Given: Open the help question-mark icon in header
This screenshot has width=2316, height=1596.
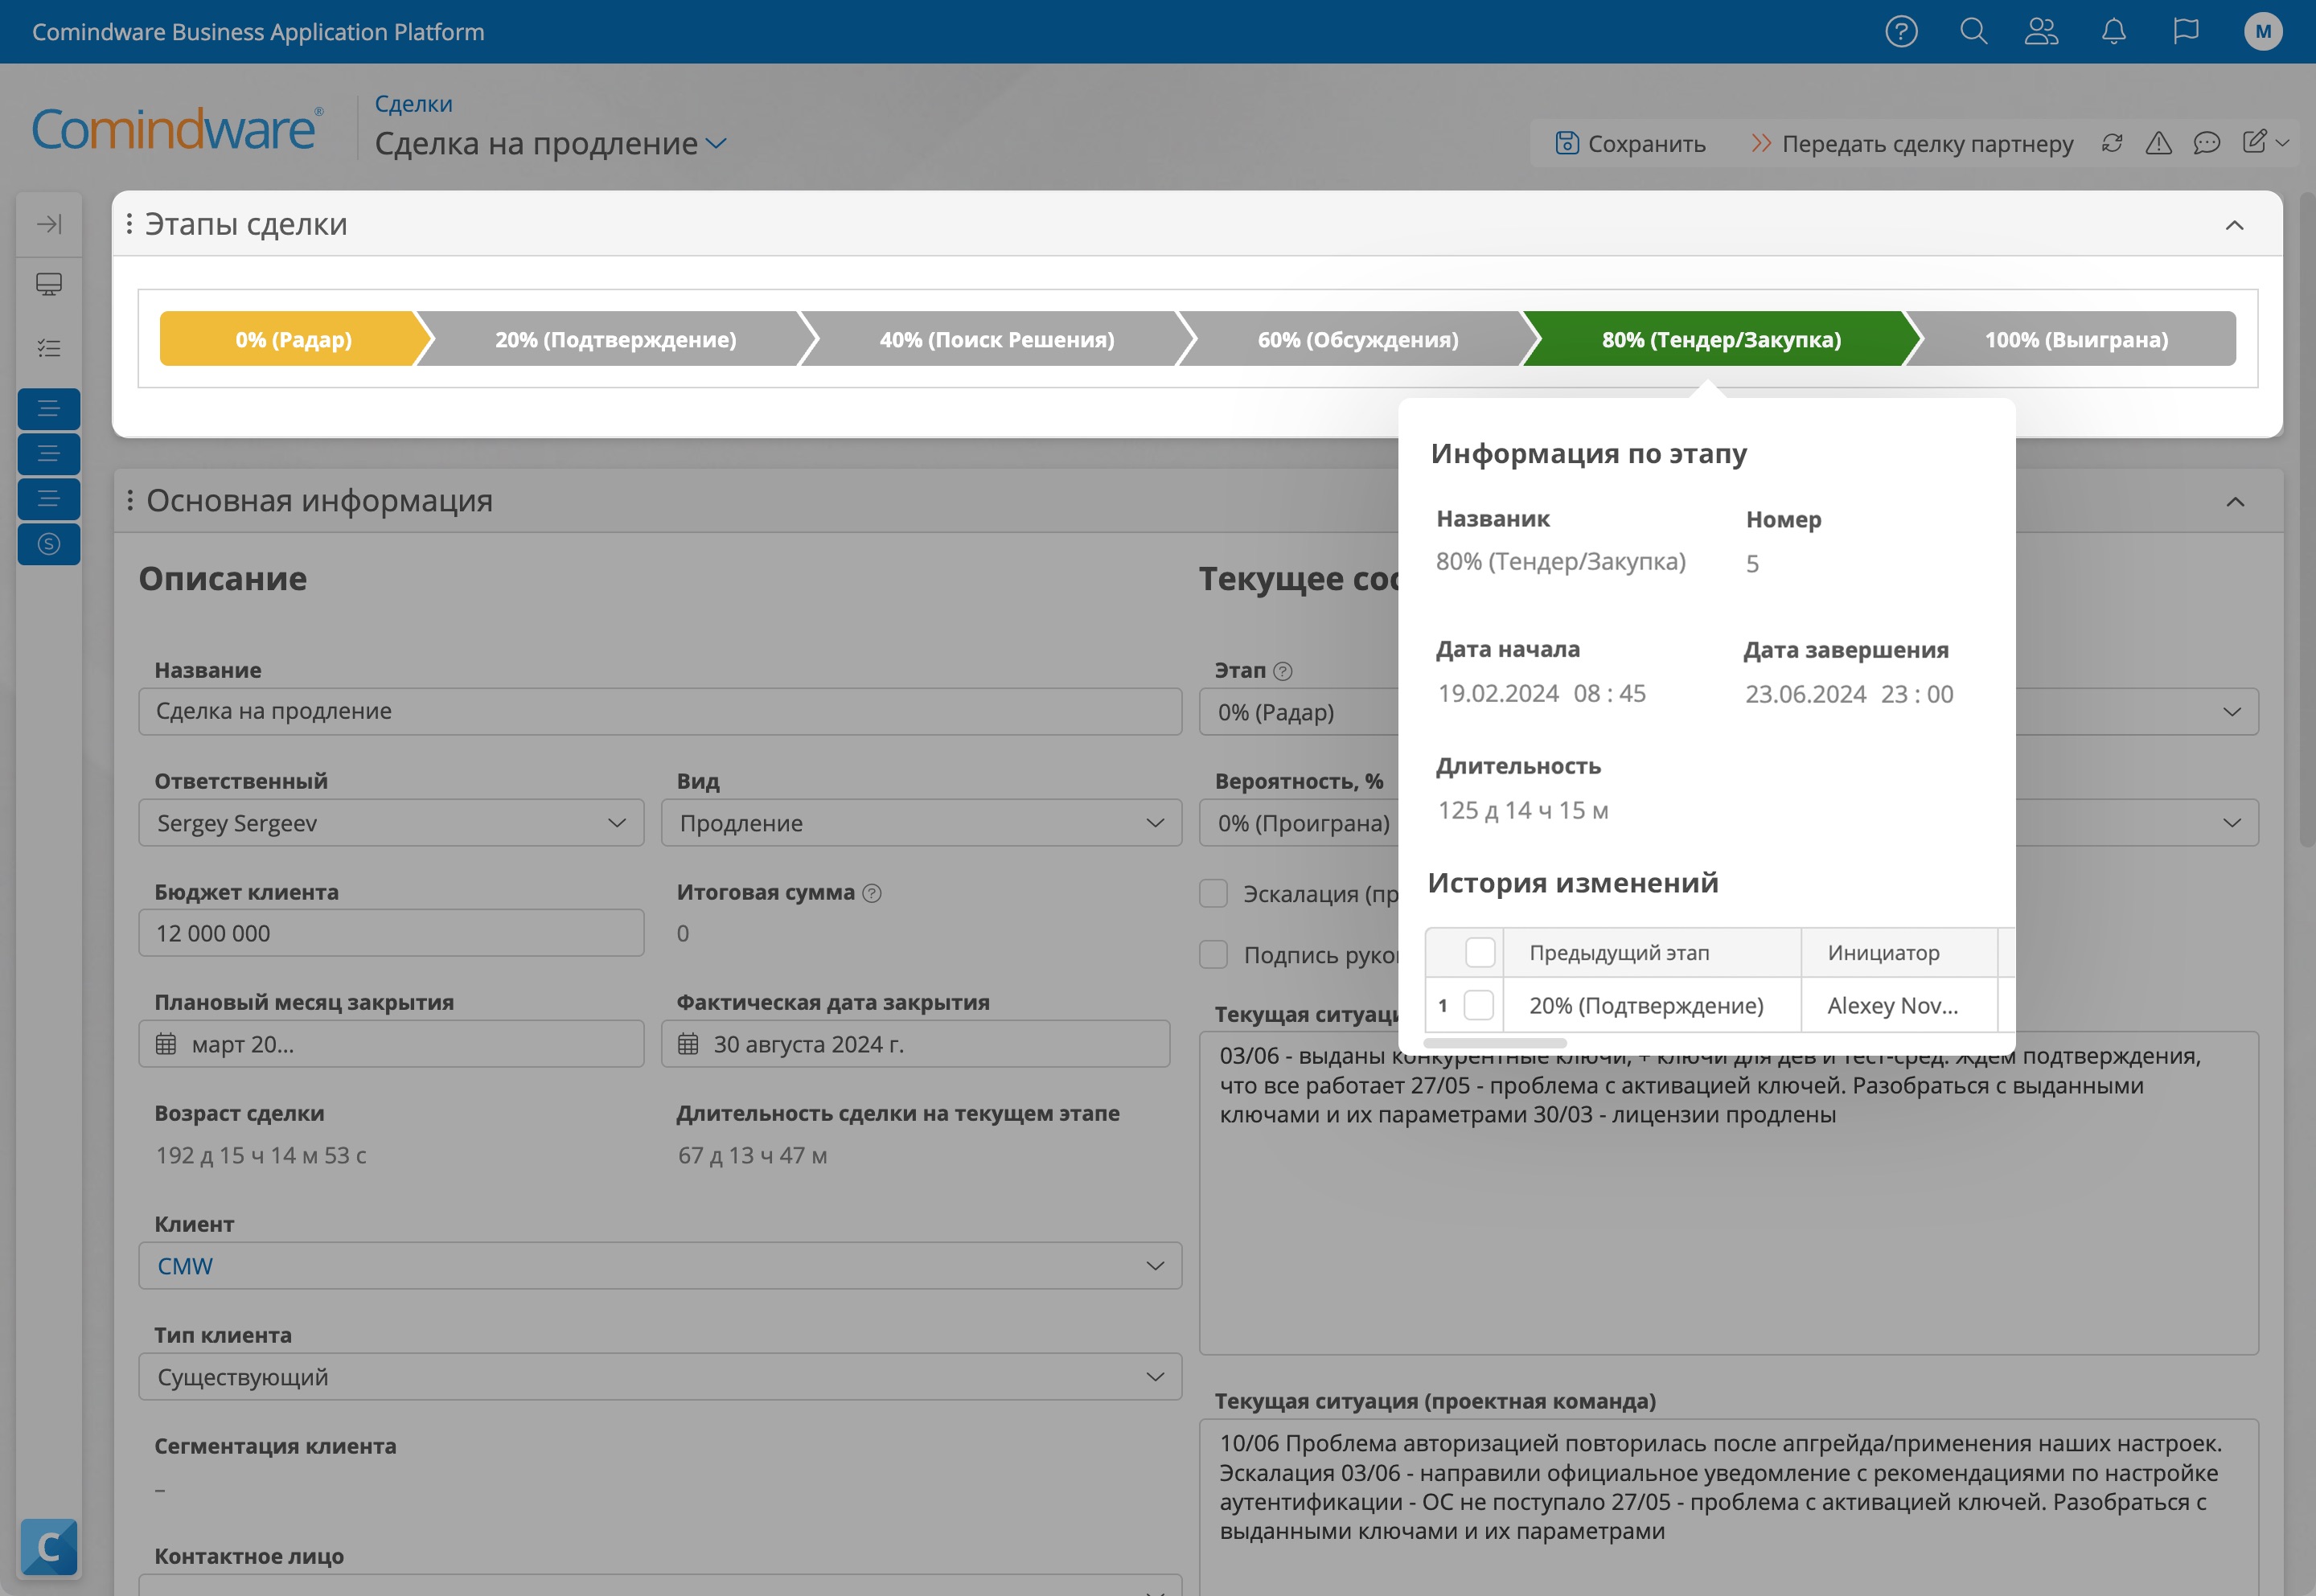Looking at the screenshot, I should tap(1901, 32).
